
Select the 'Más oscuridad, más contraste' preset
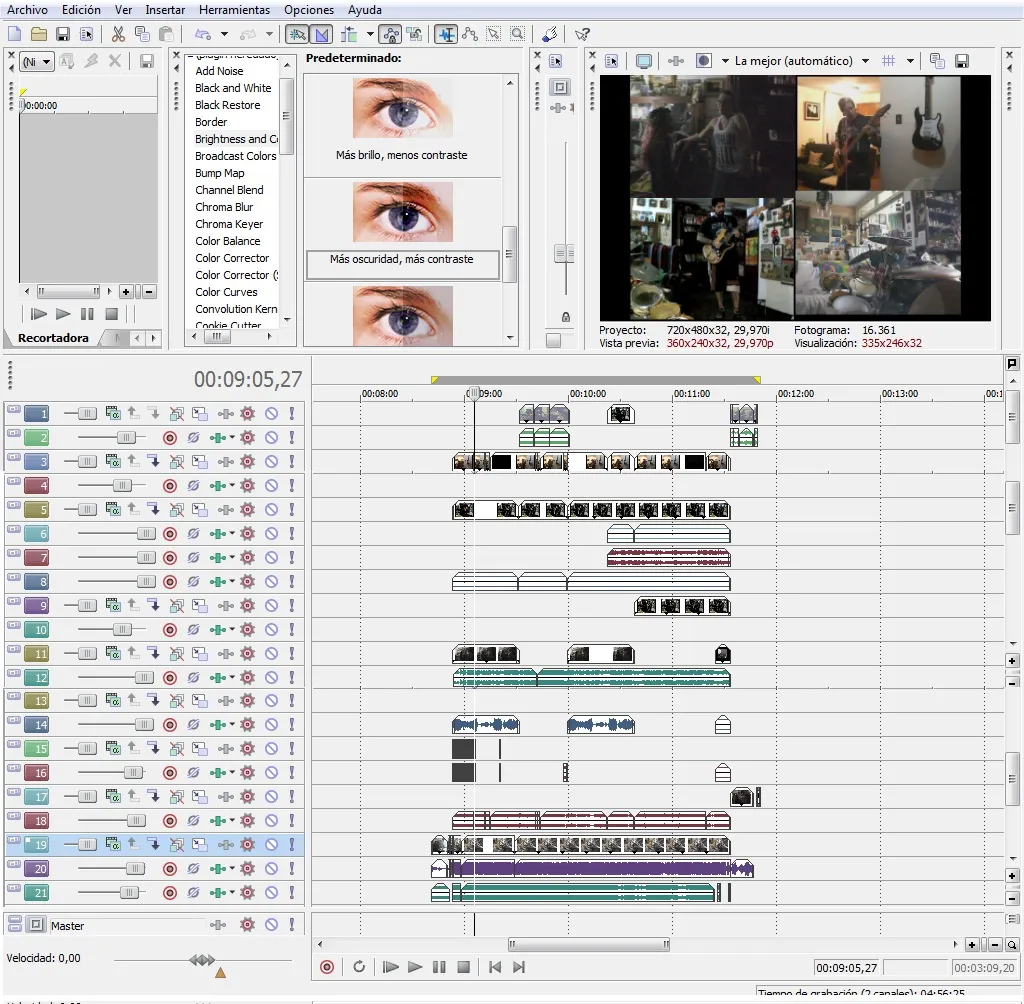click(x=401, y=260)
